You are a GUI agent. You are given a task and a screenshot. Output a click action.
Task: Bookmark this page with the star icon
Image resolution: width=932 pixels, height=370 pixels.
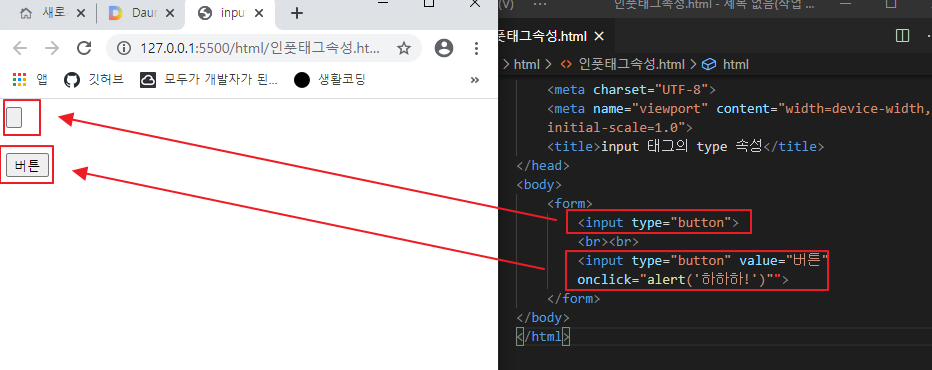point(404,48)
